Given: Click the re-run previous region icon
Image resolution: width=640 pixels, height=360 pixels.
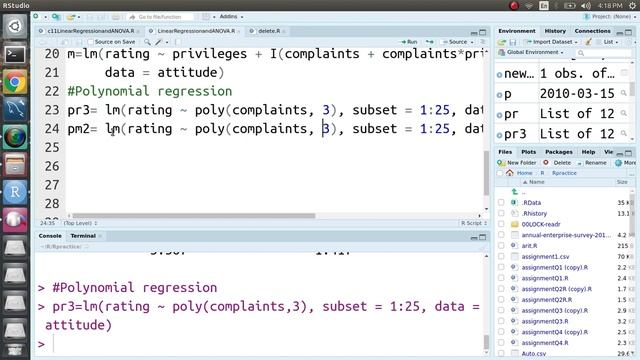Looking at the screenshot, I should pyautogui.click(x=429, y=42).
